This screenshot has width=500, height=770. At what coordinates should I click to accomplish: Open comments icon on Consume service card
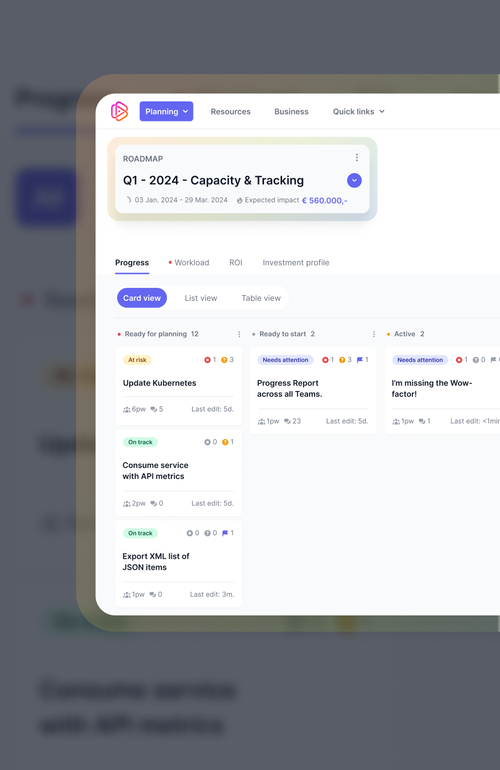[x=154, y=503]
